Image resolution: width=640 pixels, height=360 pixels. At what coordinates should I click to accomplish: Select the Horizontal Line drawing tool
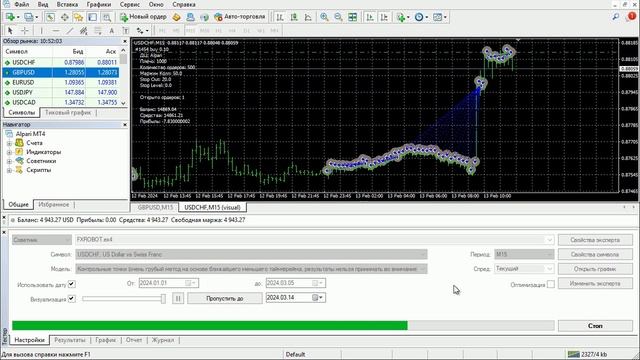(x=56, y=31)
